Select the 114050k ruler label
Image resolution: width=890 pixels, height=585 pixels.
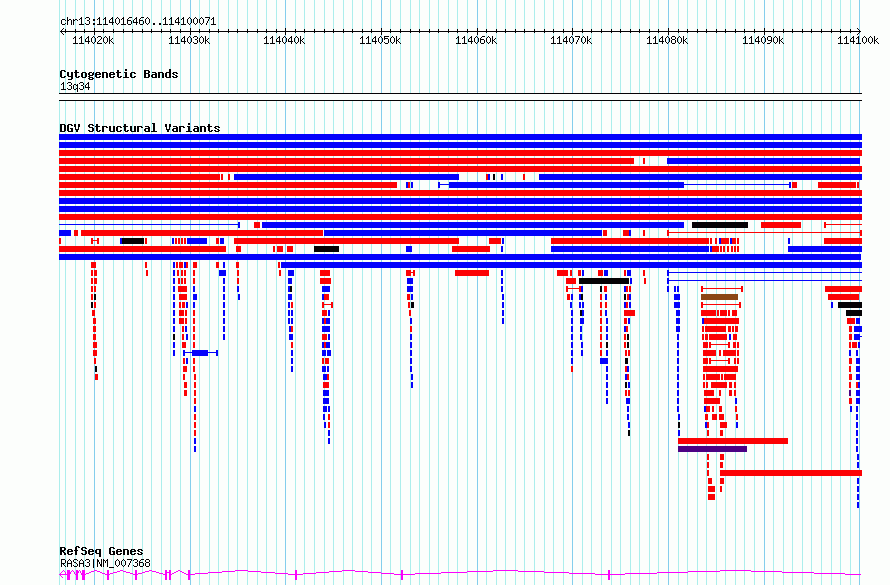pos(380,41)
